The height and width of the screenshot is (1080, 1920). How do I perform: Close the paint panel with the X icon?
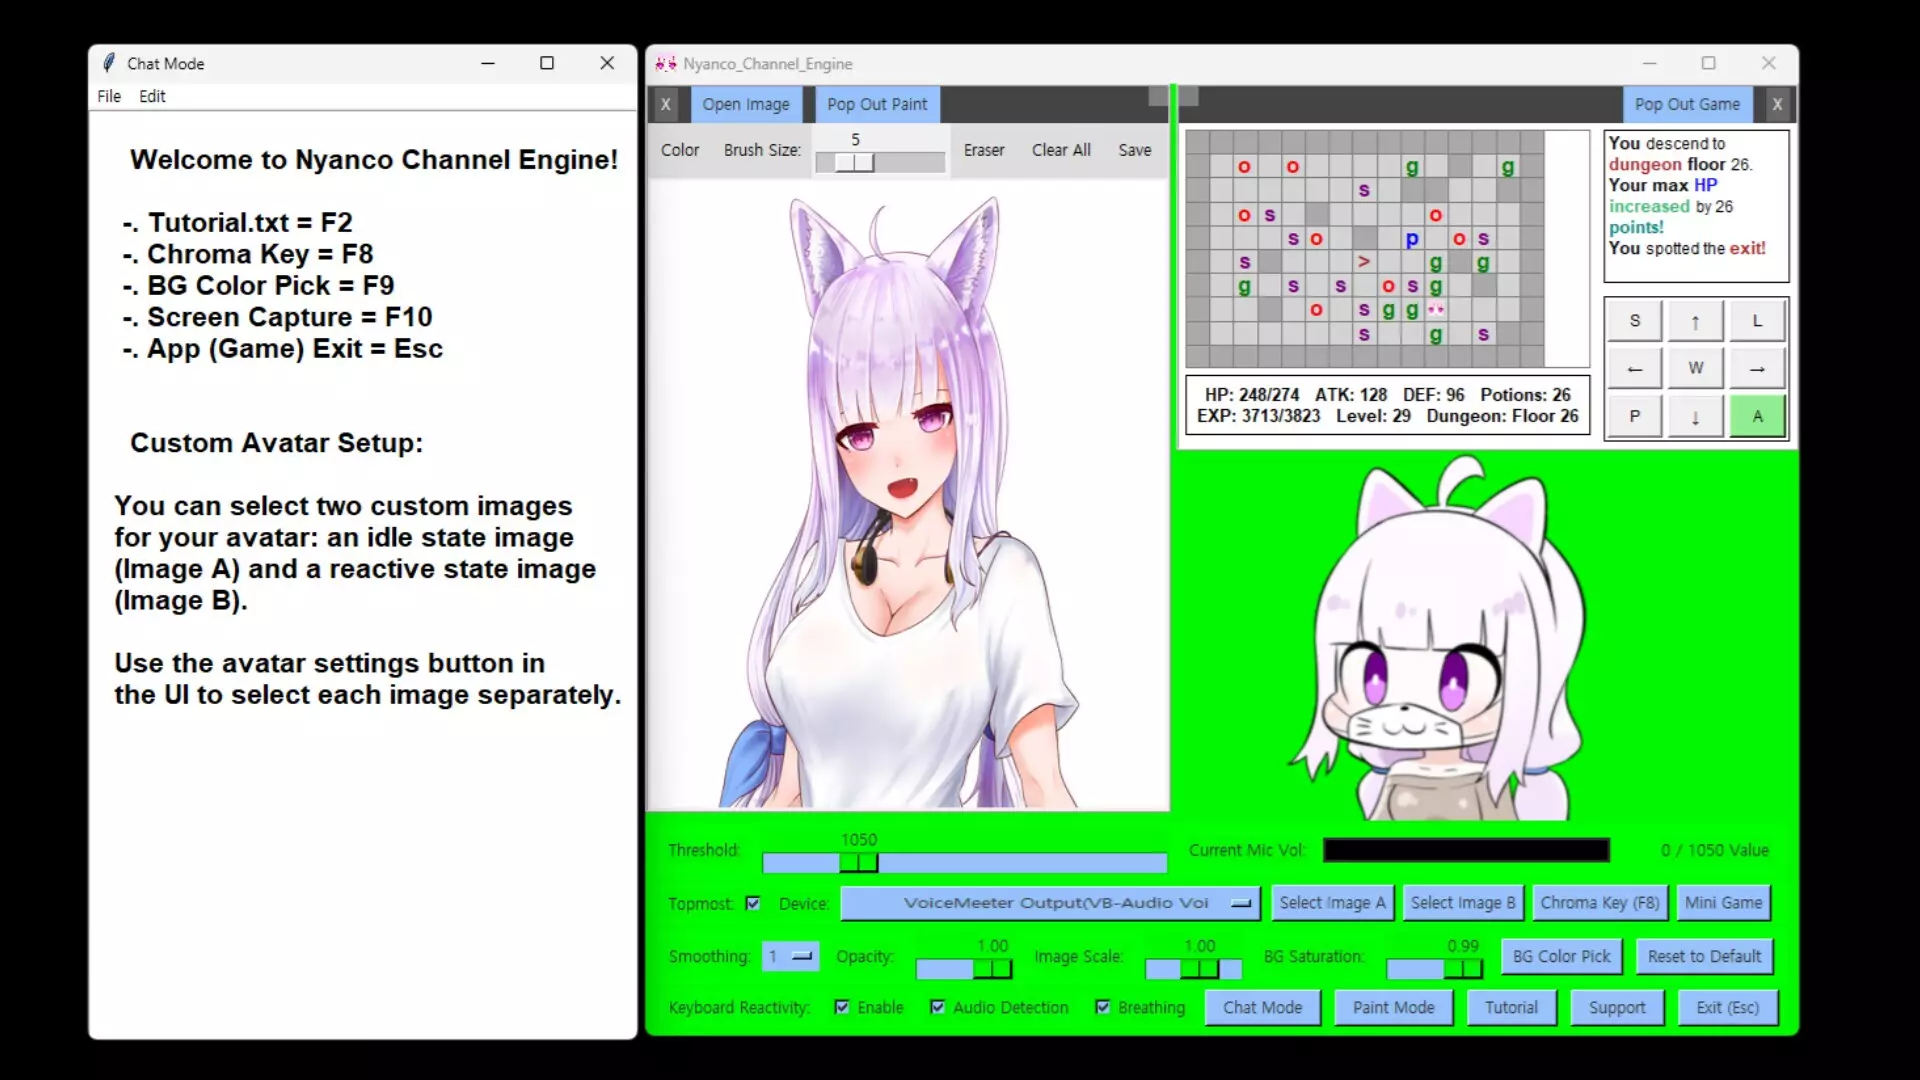666,104
